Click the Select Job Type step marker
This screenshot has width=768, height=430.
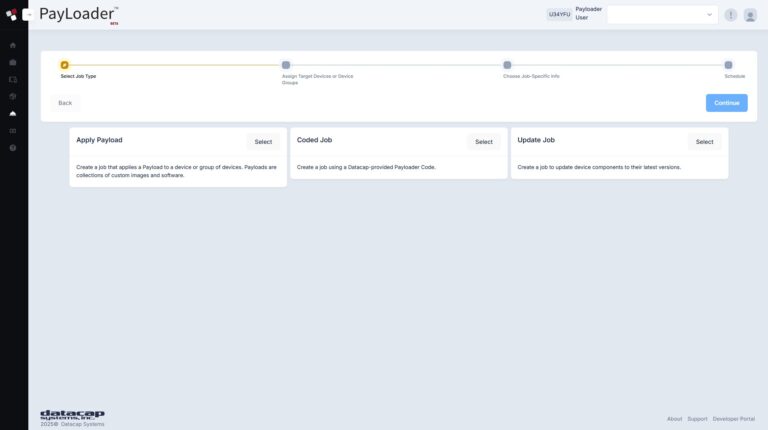(x=65, y=65)
